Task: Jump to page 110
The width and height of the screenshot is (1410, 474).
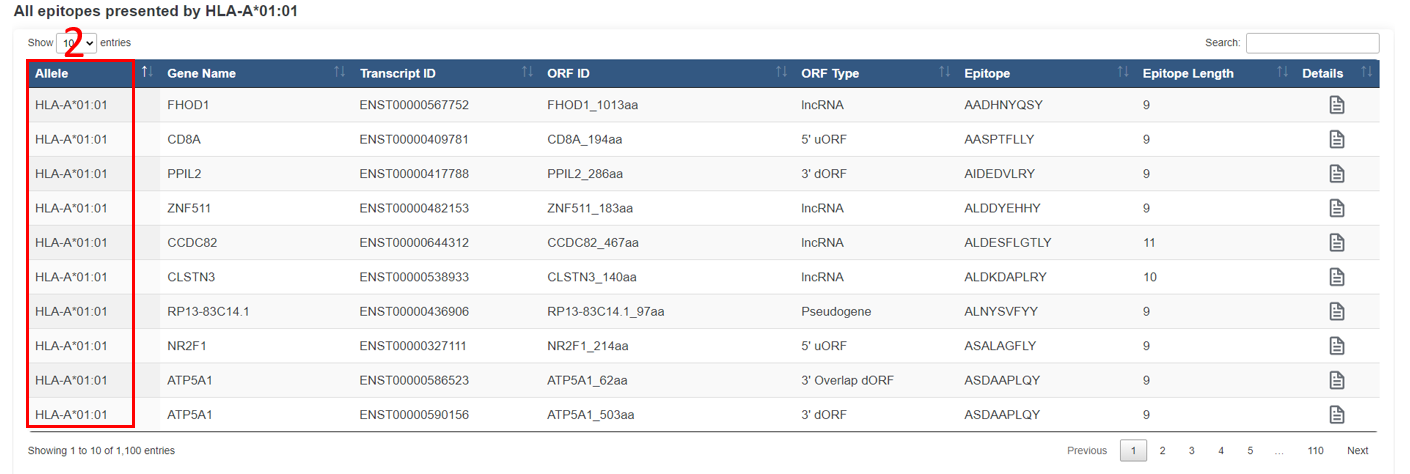Action: [1315, 451]
